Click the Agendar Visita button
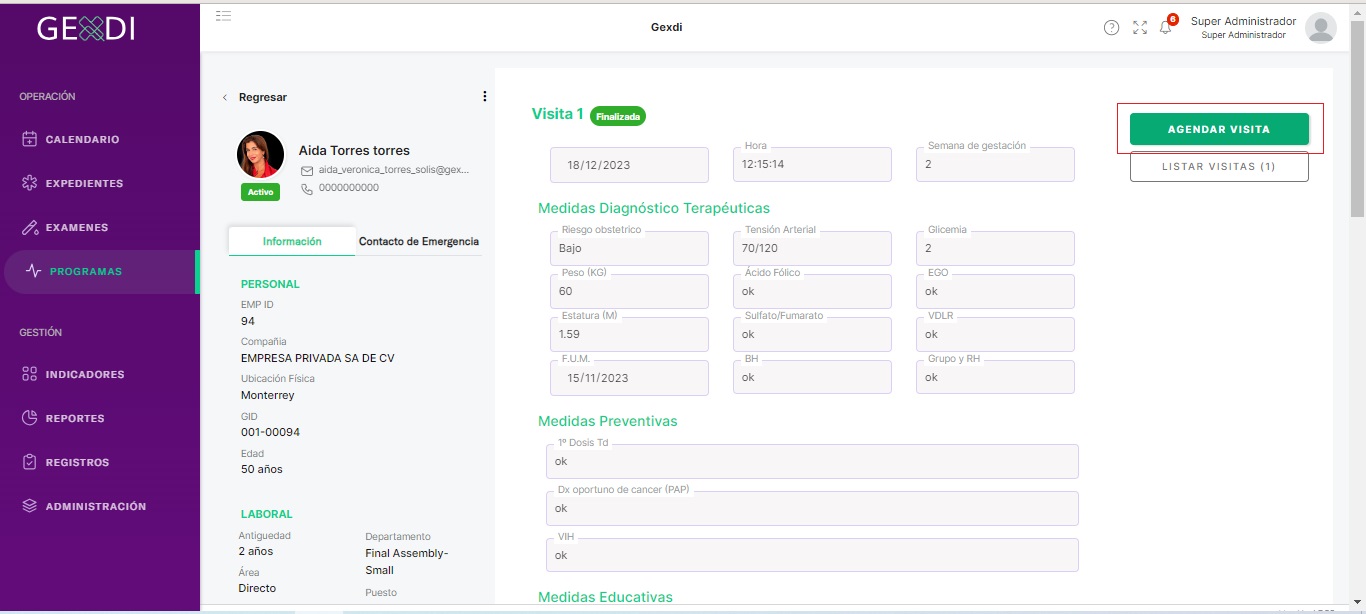Image resolution: width=1366 pixels, height=614 pixels. point(1219,129)
